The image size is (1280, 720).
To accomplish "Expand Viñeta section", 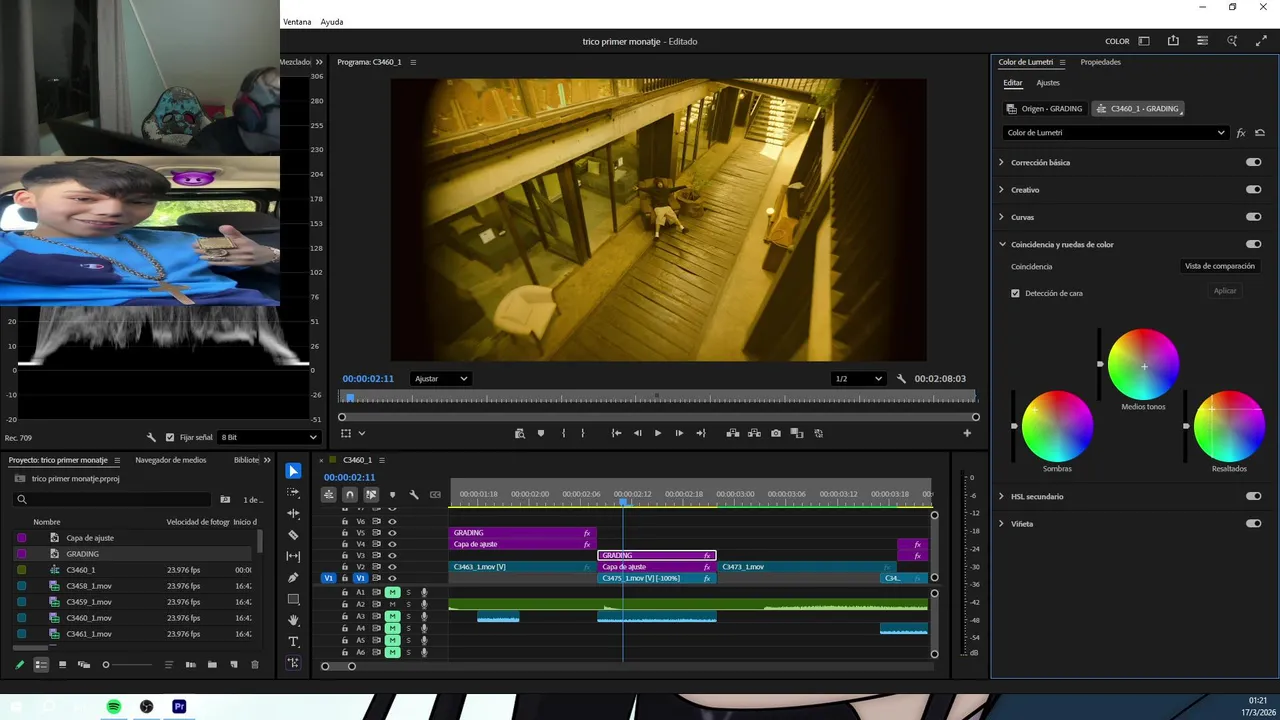I will [1001, 523].
